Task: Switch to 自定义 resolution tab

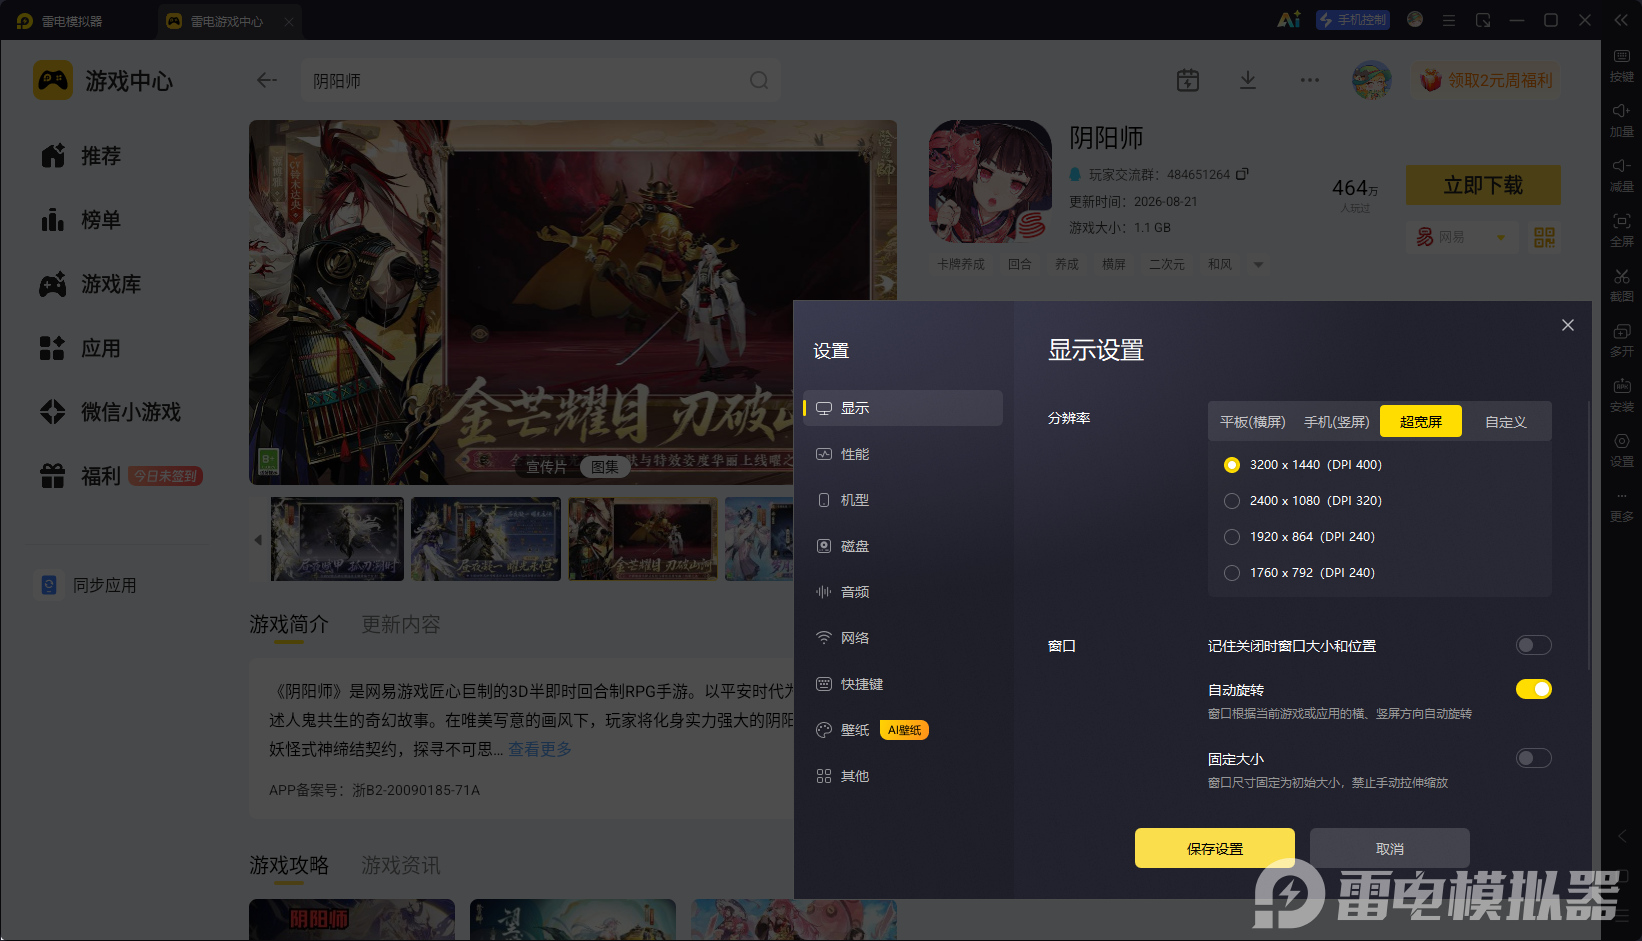Action: point(1506,422)
